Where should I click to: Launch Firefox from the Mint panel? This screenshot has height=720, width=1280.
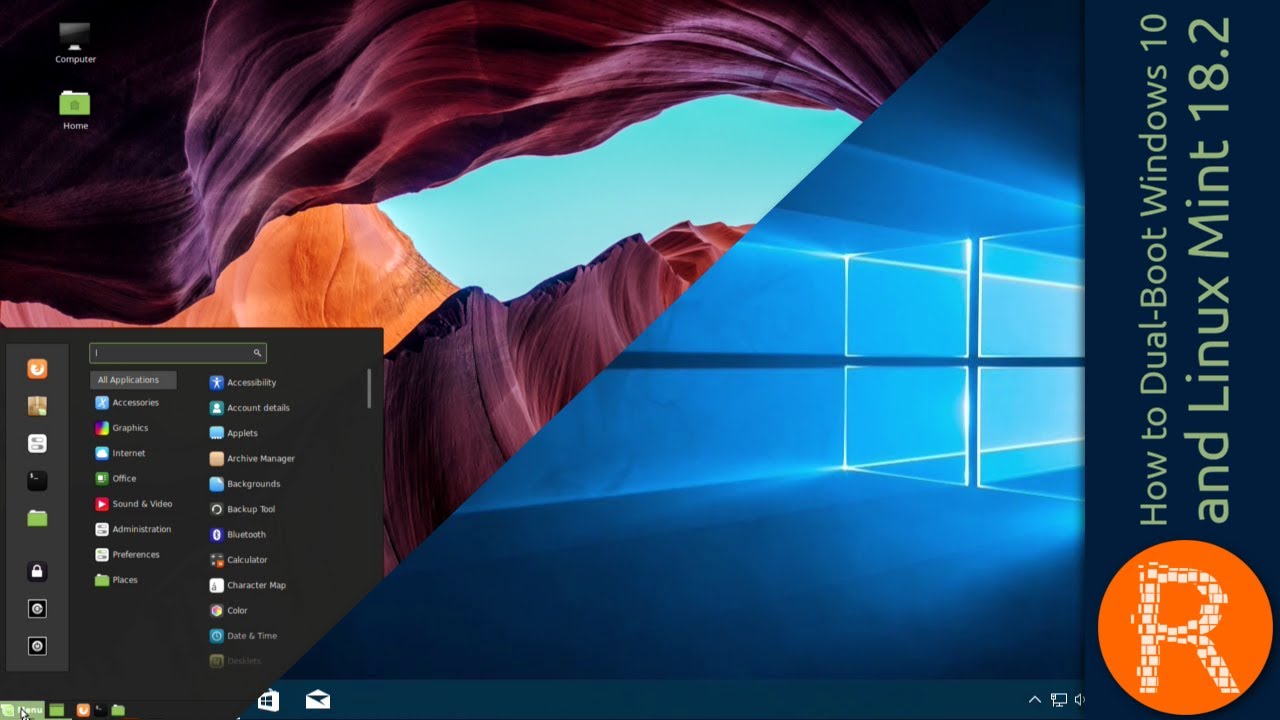(x=83, y=710)
